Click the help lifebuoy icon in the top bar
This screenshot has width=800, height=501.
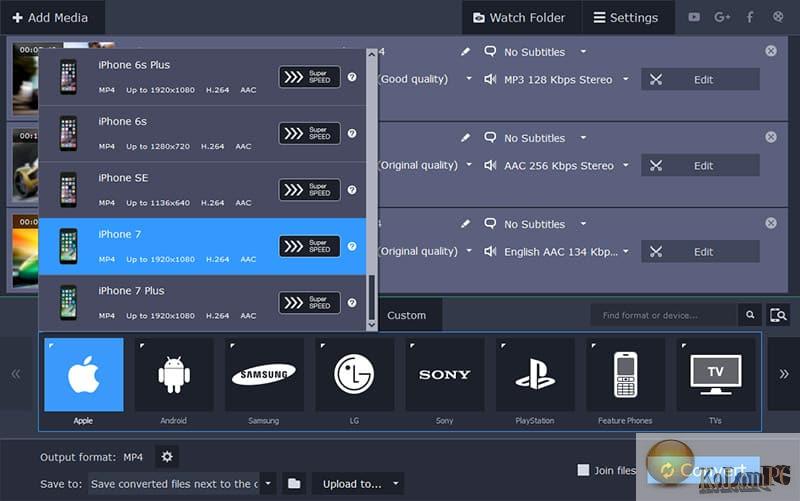[778, 17]
